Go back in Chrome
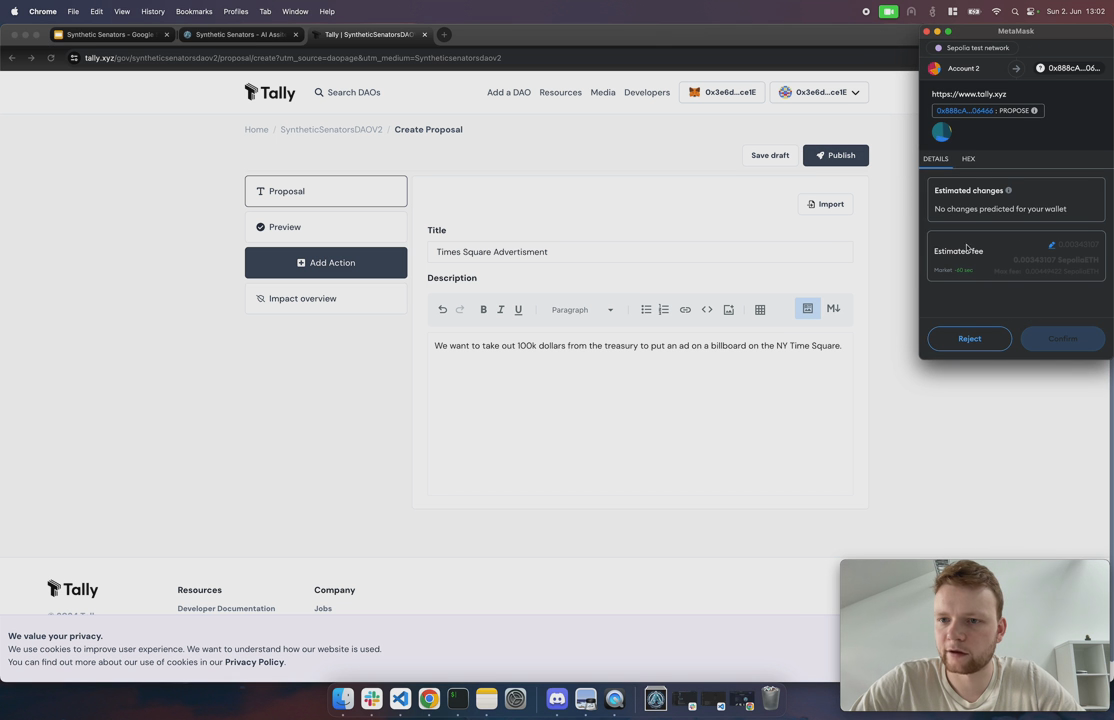The width and height of the screenshot is (1114, 720). pyautogui.click(x=12, y=58)
